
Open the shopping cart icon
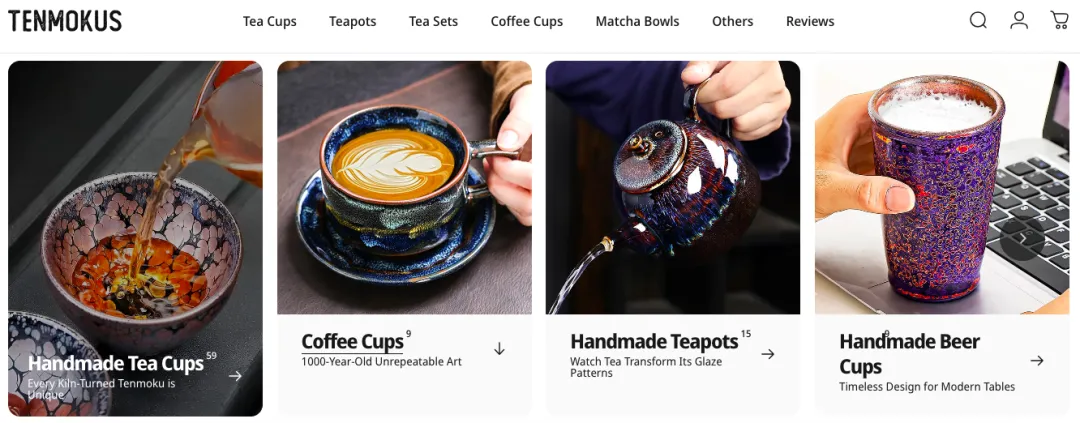pos(1059,20)
